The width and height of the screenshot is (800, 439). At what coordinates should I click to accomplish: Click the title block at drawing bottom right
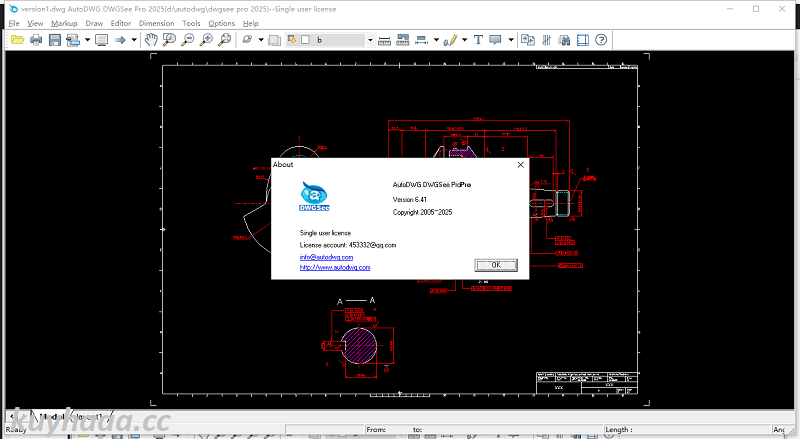[x=587, y=383]
